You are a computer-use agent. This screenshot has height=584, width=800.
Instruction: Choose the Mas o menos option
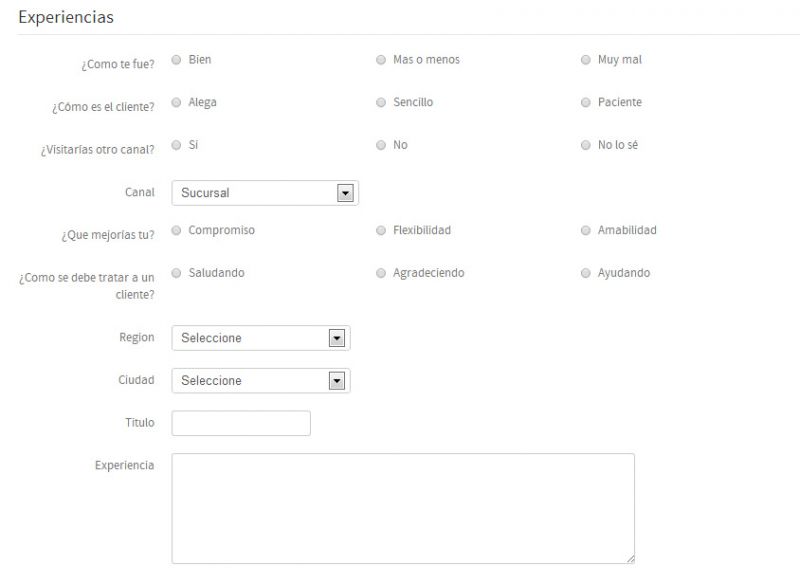click(x=381, y=60)
